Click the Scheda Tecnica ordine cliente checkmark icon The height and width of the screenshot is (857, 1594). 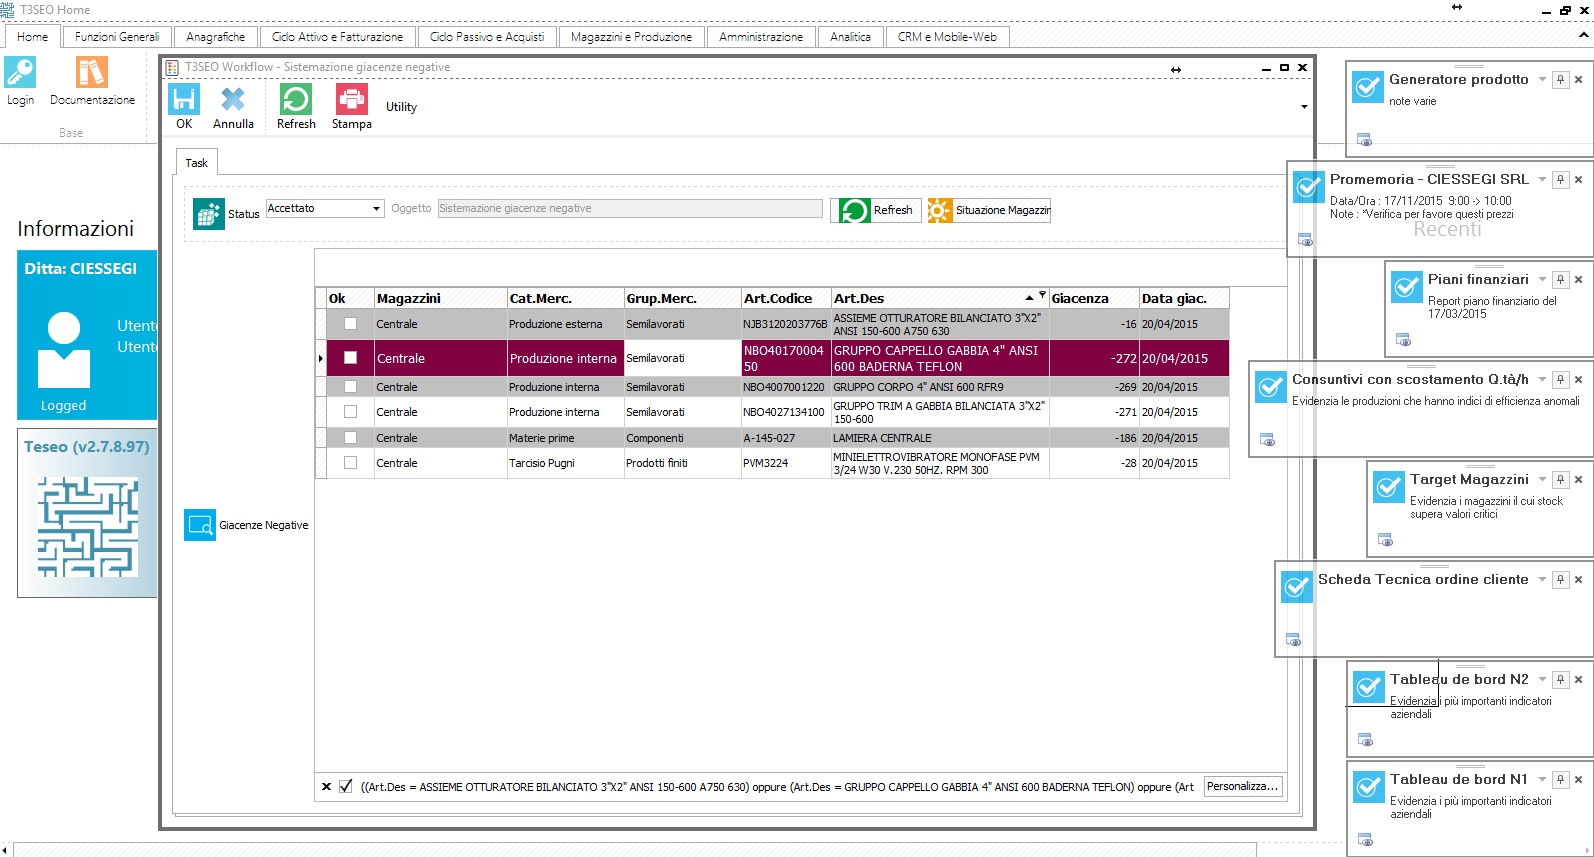click(1297, 588)
